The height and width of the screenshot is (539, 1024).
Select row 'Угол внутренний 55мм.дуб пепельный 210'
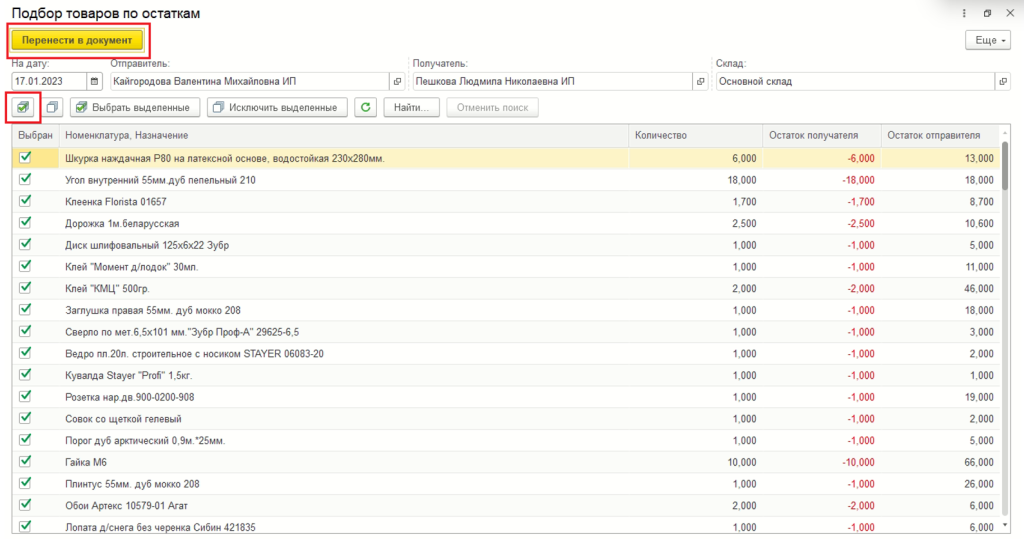[x=506, y=180]
